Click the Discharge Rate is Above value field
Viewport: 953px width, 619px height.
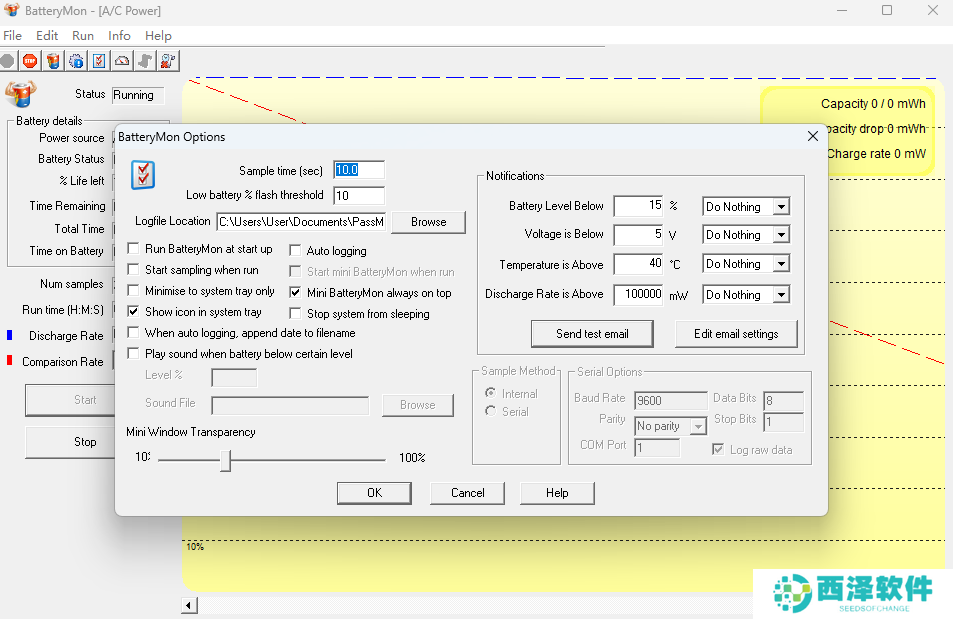click(638, 294)
